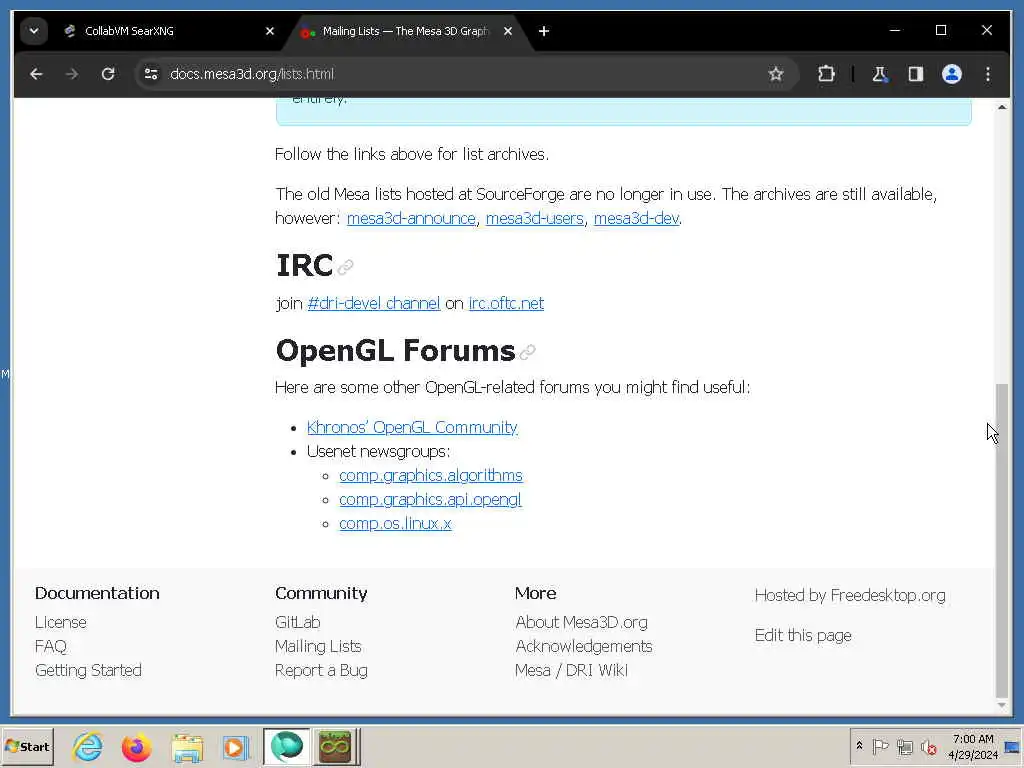
Task: Open the Getting Started footer link
Action: pyautogui.click(x=88, y=671)
